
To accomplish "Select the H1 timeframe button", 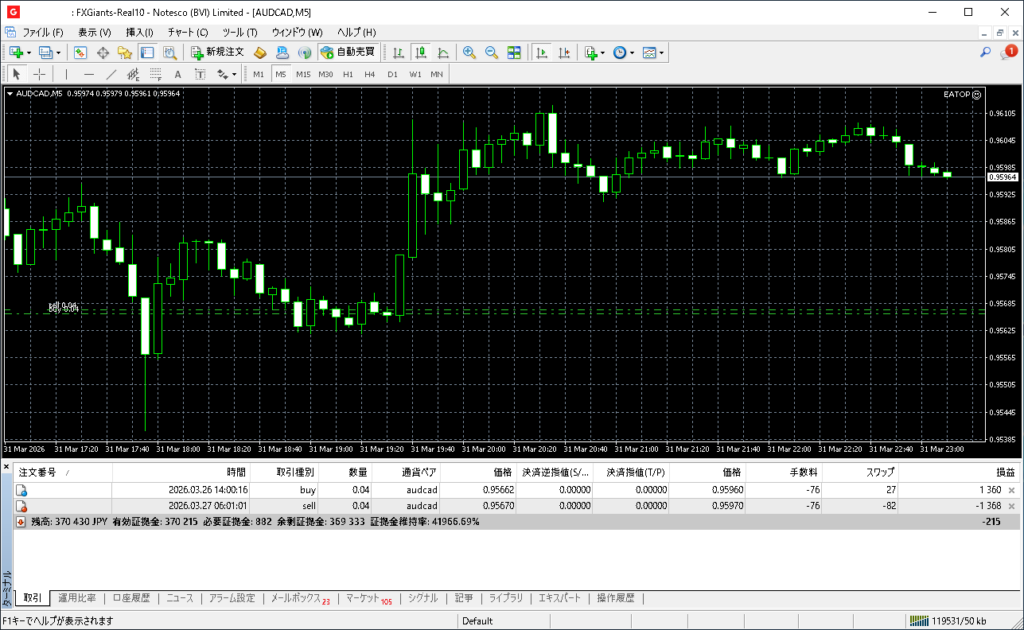I will click(348, 74).
